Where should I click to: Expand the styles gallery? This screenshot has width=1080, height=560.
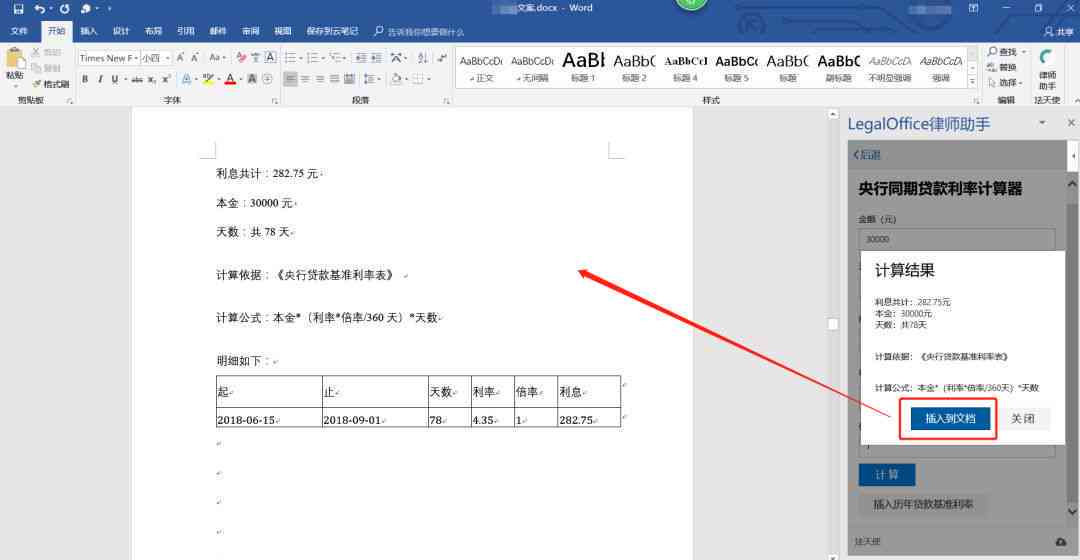973,82
